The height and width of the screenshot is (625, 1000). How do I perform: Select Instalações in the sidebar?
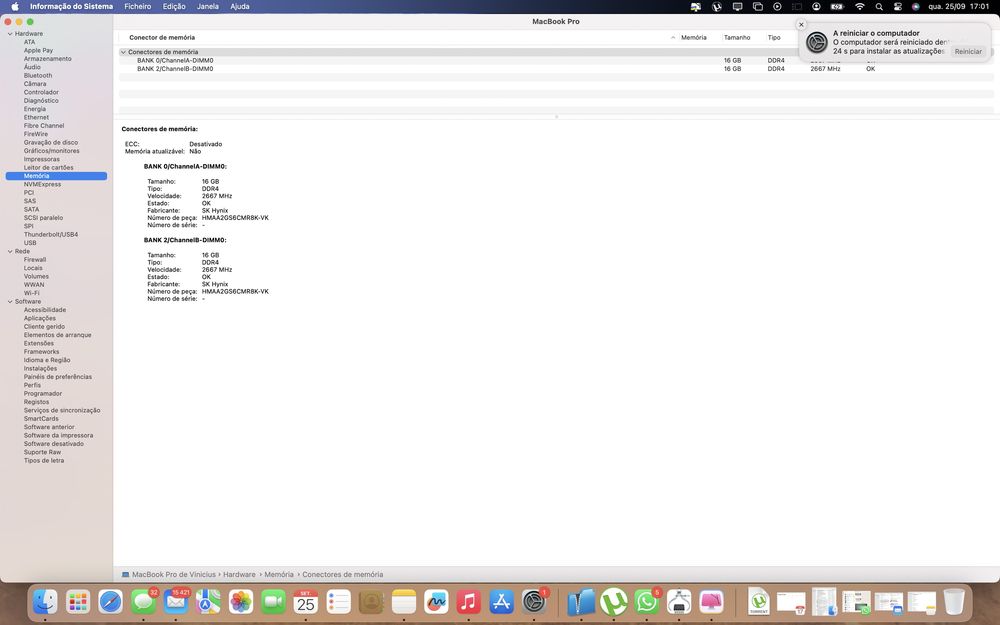[x=40, y=369]
